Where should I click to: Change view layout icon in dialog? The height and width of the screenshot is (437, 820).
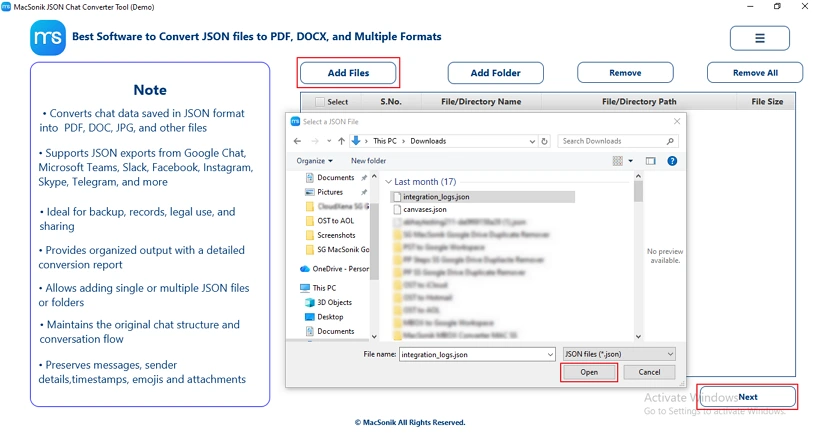[618, 161]
